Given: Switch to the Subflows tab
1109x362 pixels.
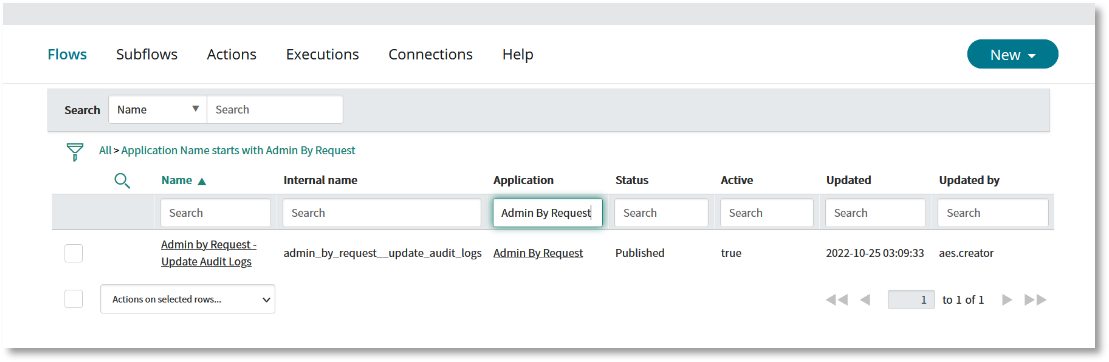Looking at the screenshot, I should coord(147,54).
